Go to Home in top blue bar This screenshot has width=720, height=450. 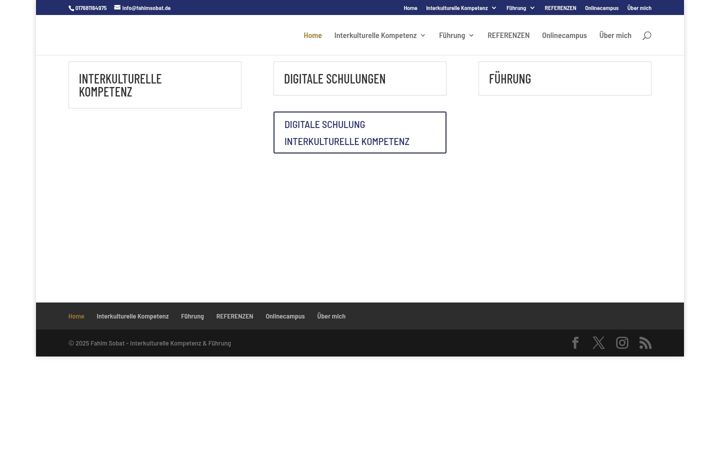(411, 8)
